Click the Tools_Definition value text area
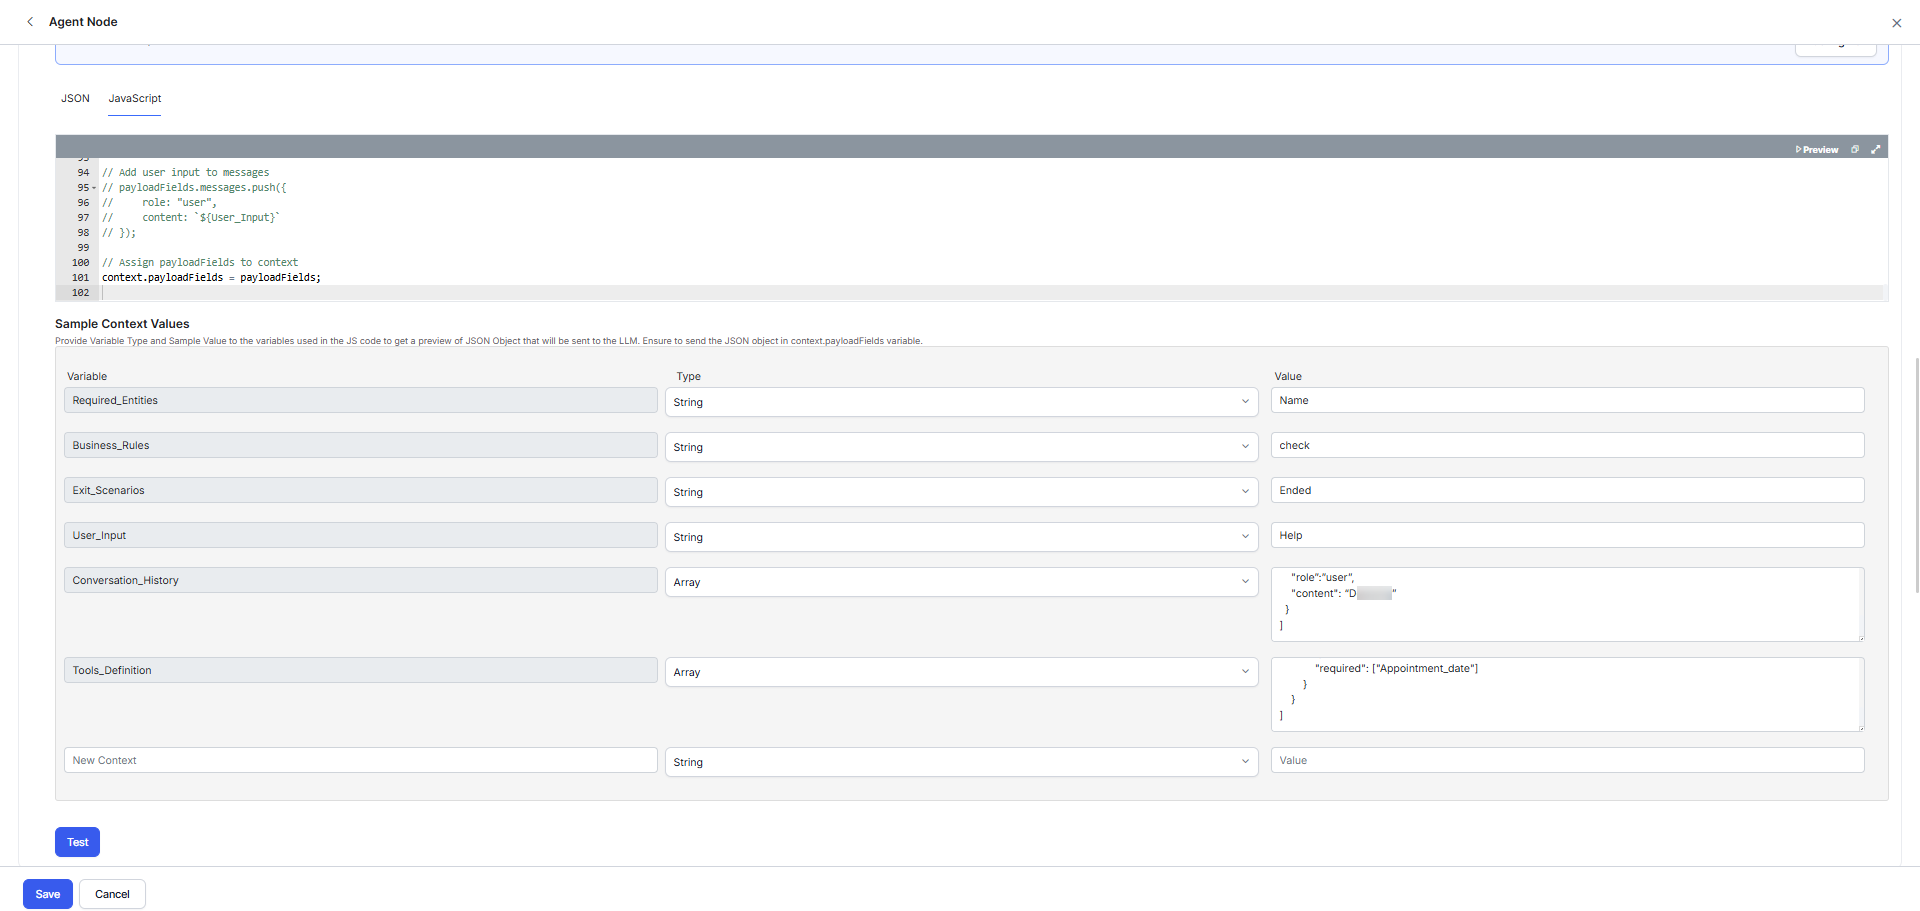Viewport: 1920px width, 911px height. pos(1566,694)
